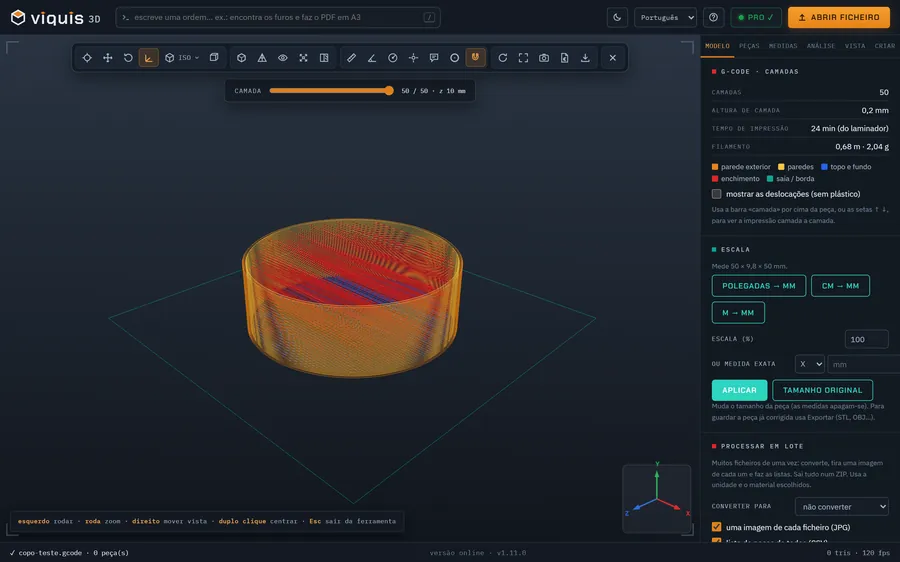Screen dimensions: 900x562
Task: Open the ISO view dropdown
Action: point(183,57)
